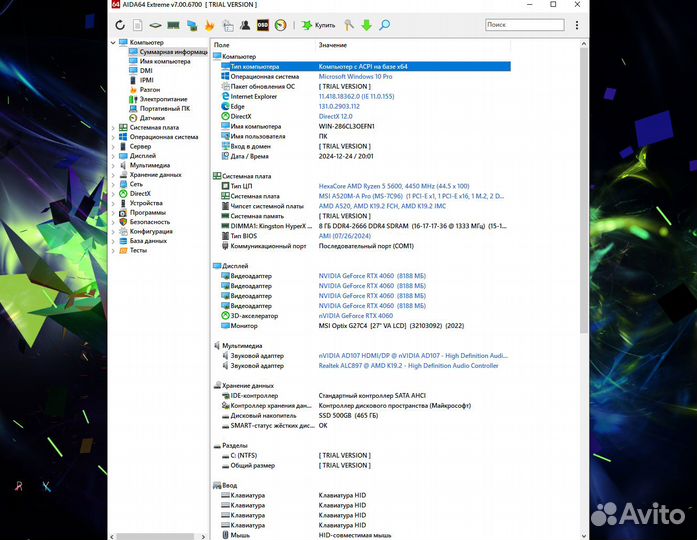The height and width of the screenshot is (540, 697).
Task: Expand the Мультимедиа tree node
Action: click(113, 165)
